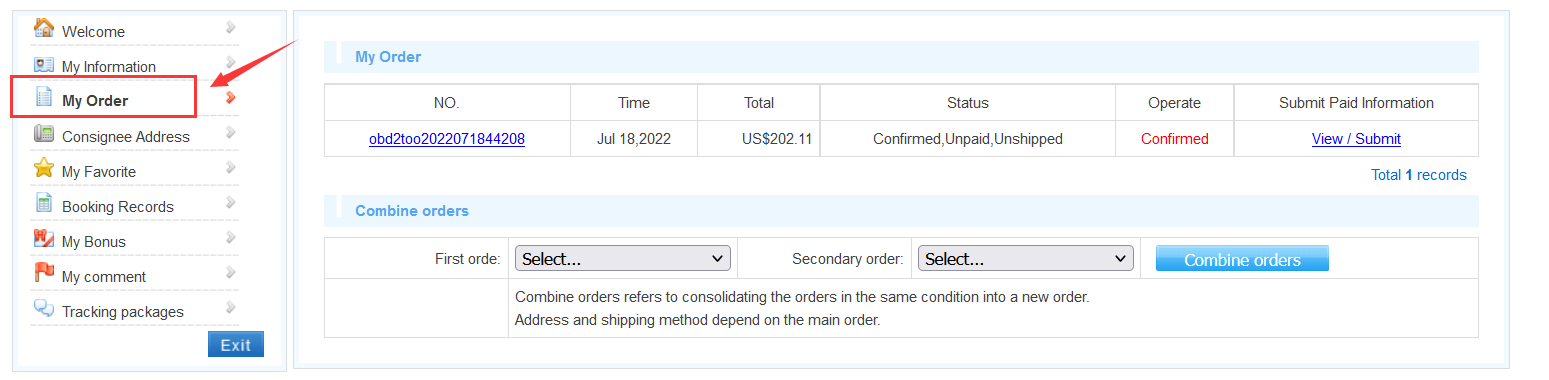Select Tracking packages in the sidebar menu
This screenshot has height=380, width=1549.
pyautogui.click(x=123, y=312)
